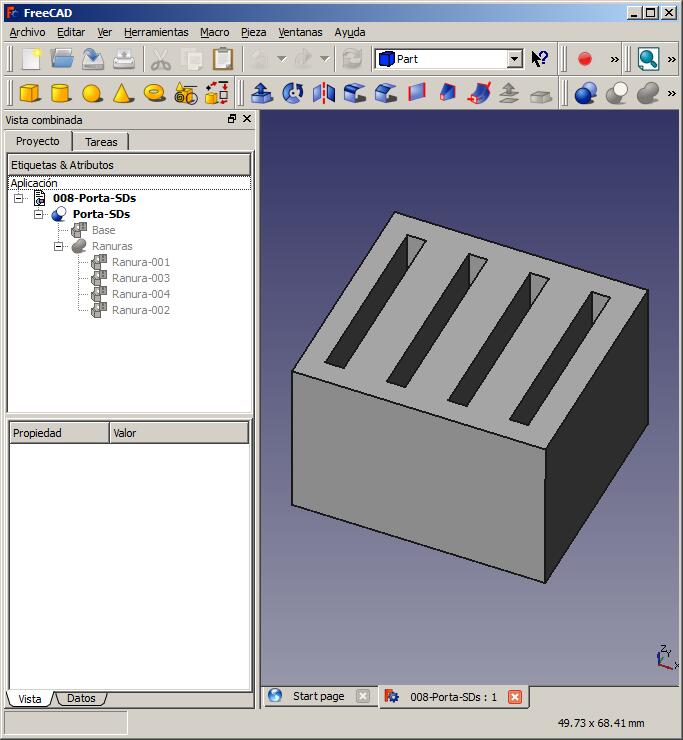The height and width of the screenshot is (740, 683).
Task: Start macro recording with the red dot
Action: [x=585, y=59]
